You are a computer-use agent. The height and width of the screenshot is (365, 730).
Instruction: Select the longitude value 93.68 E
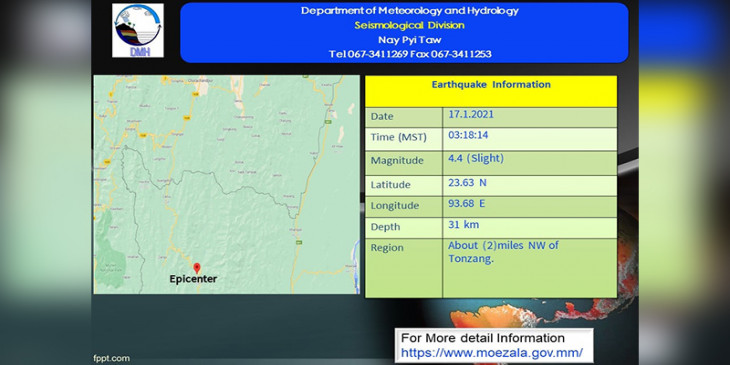pos(467,203)
